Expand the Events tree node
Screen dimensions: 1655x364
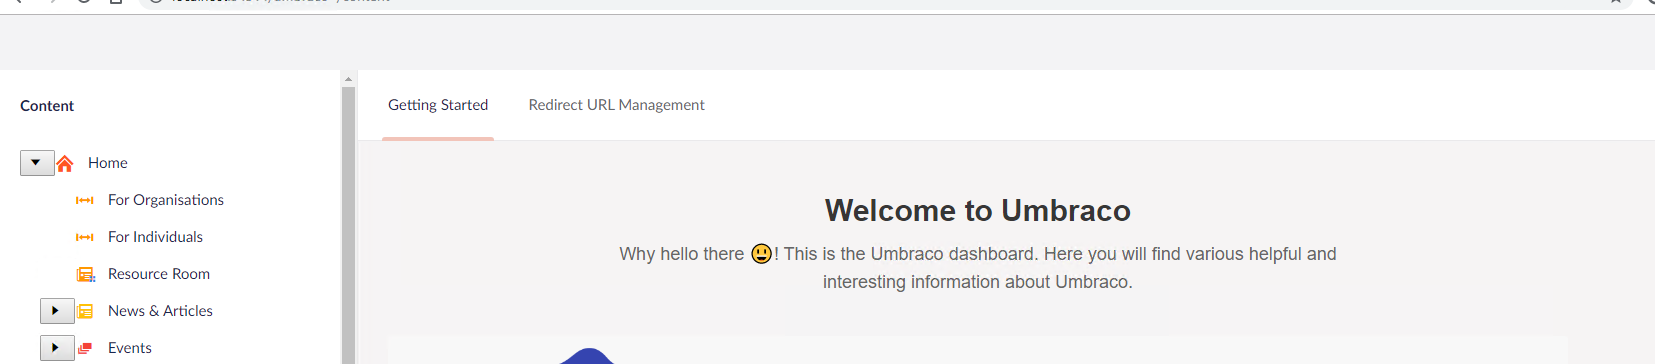point(57,348)
